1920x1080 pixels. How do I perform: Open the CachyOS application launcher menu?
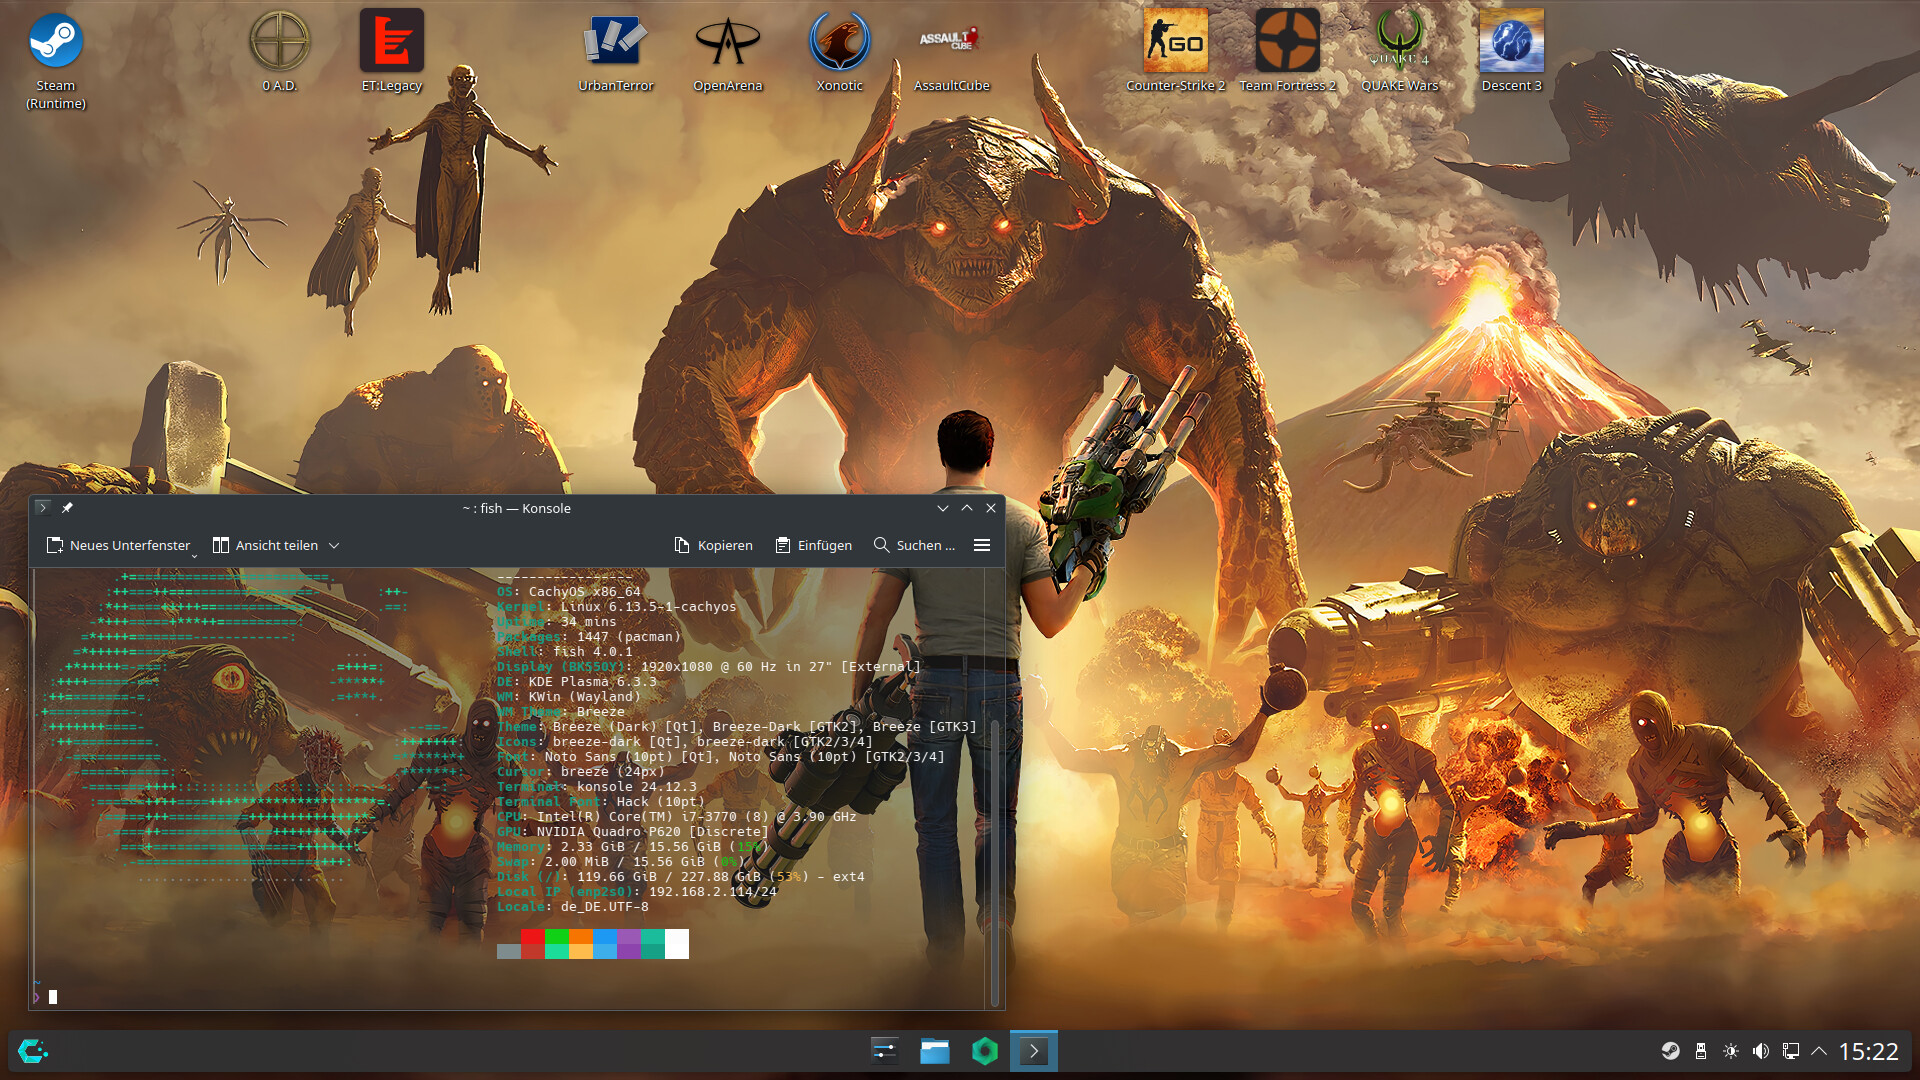(33, 1051)
